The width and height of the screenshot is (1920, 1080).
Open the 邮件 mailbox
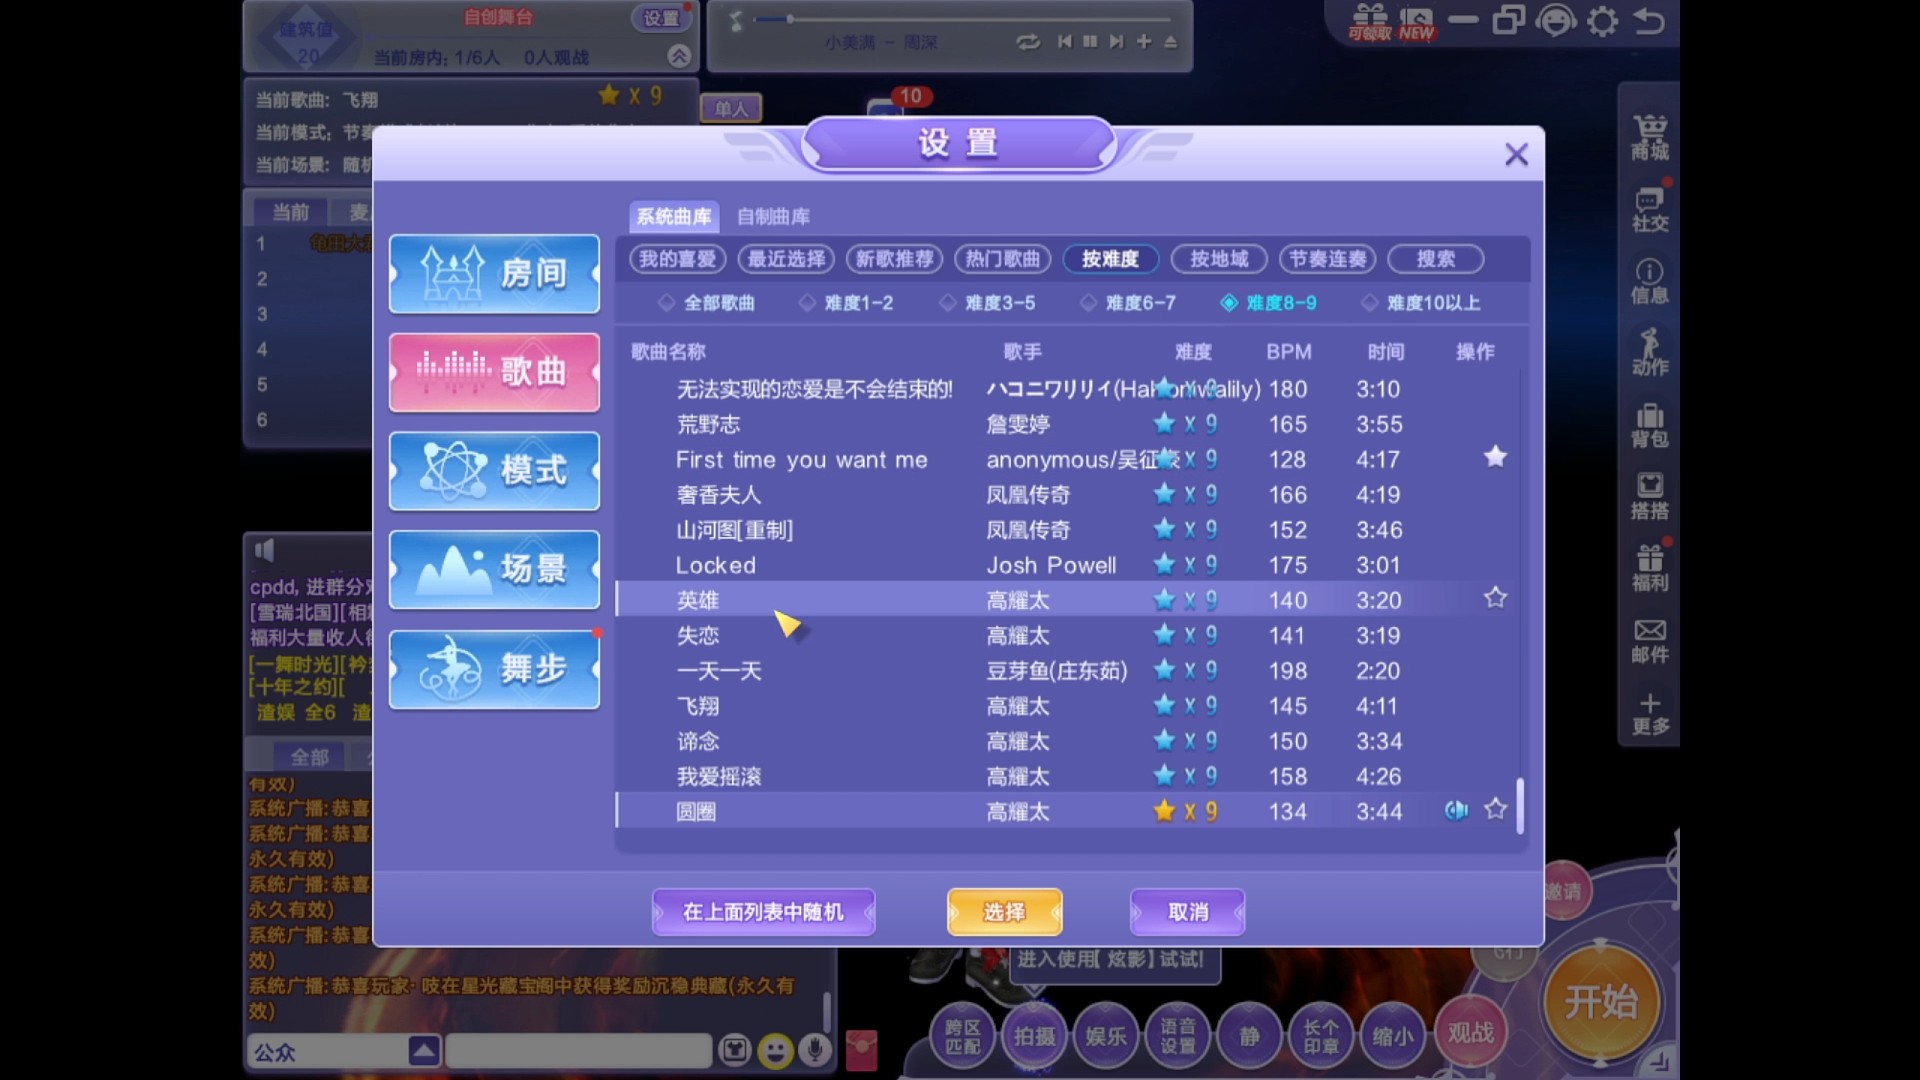(1649, 639)
